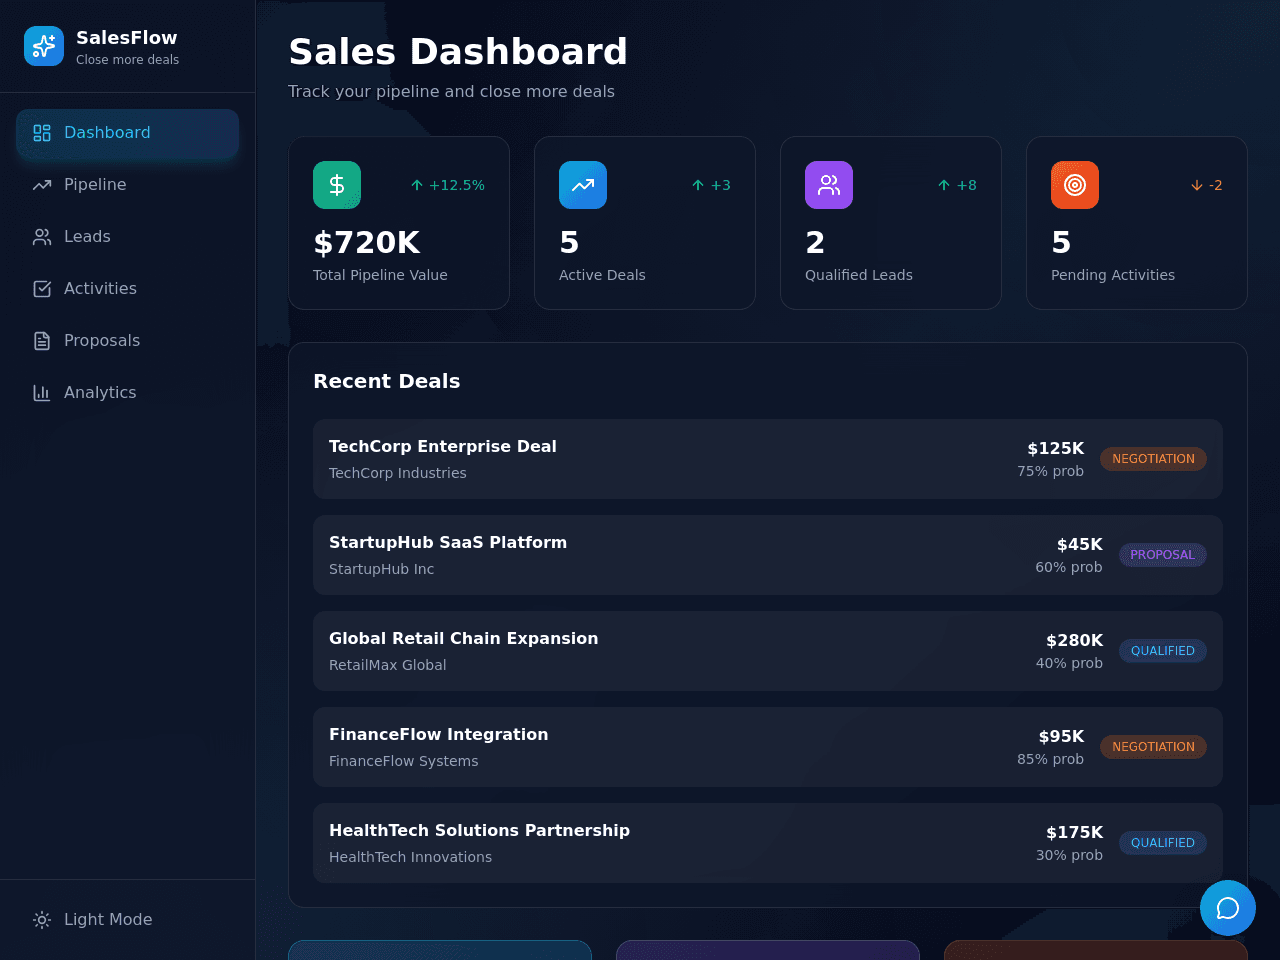
Task: Click the PROPOSAL badge on StartupHub deal
Action: pos(1162,555)
